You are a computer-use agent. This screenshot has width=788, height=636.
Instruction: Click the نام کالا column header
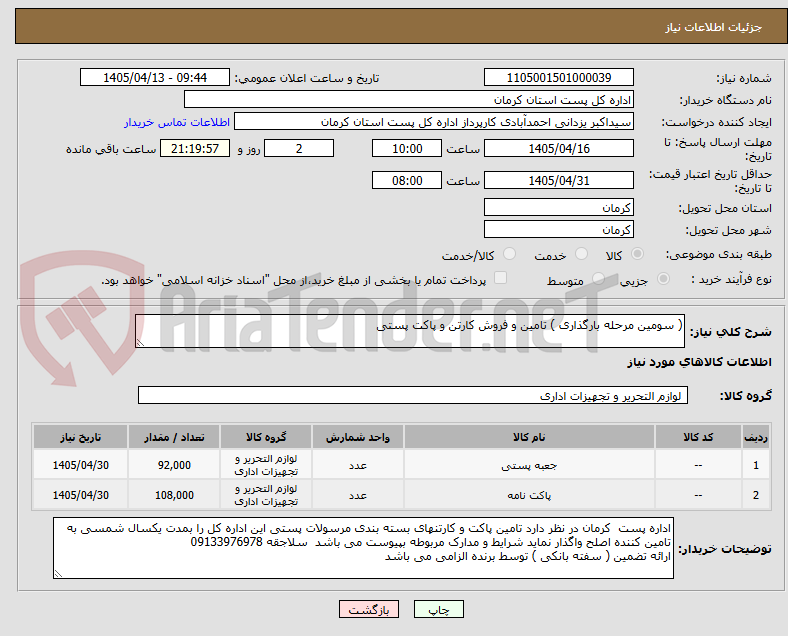pyautogui.click(x=529, y=437)
